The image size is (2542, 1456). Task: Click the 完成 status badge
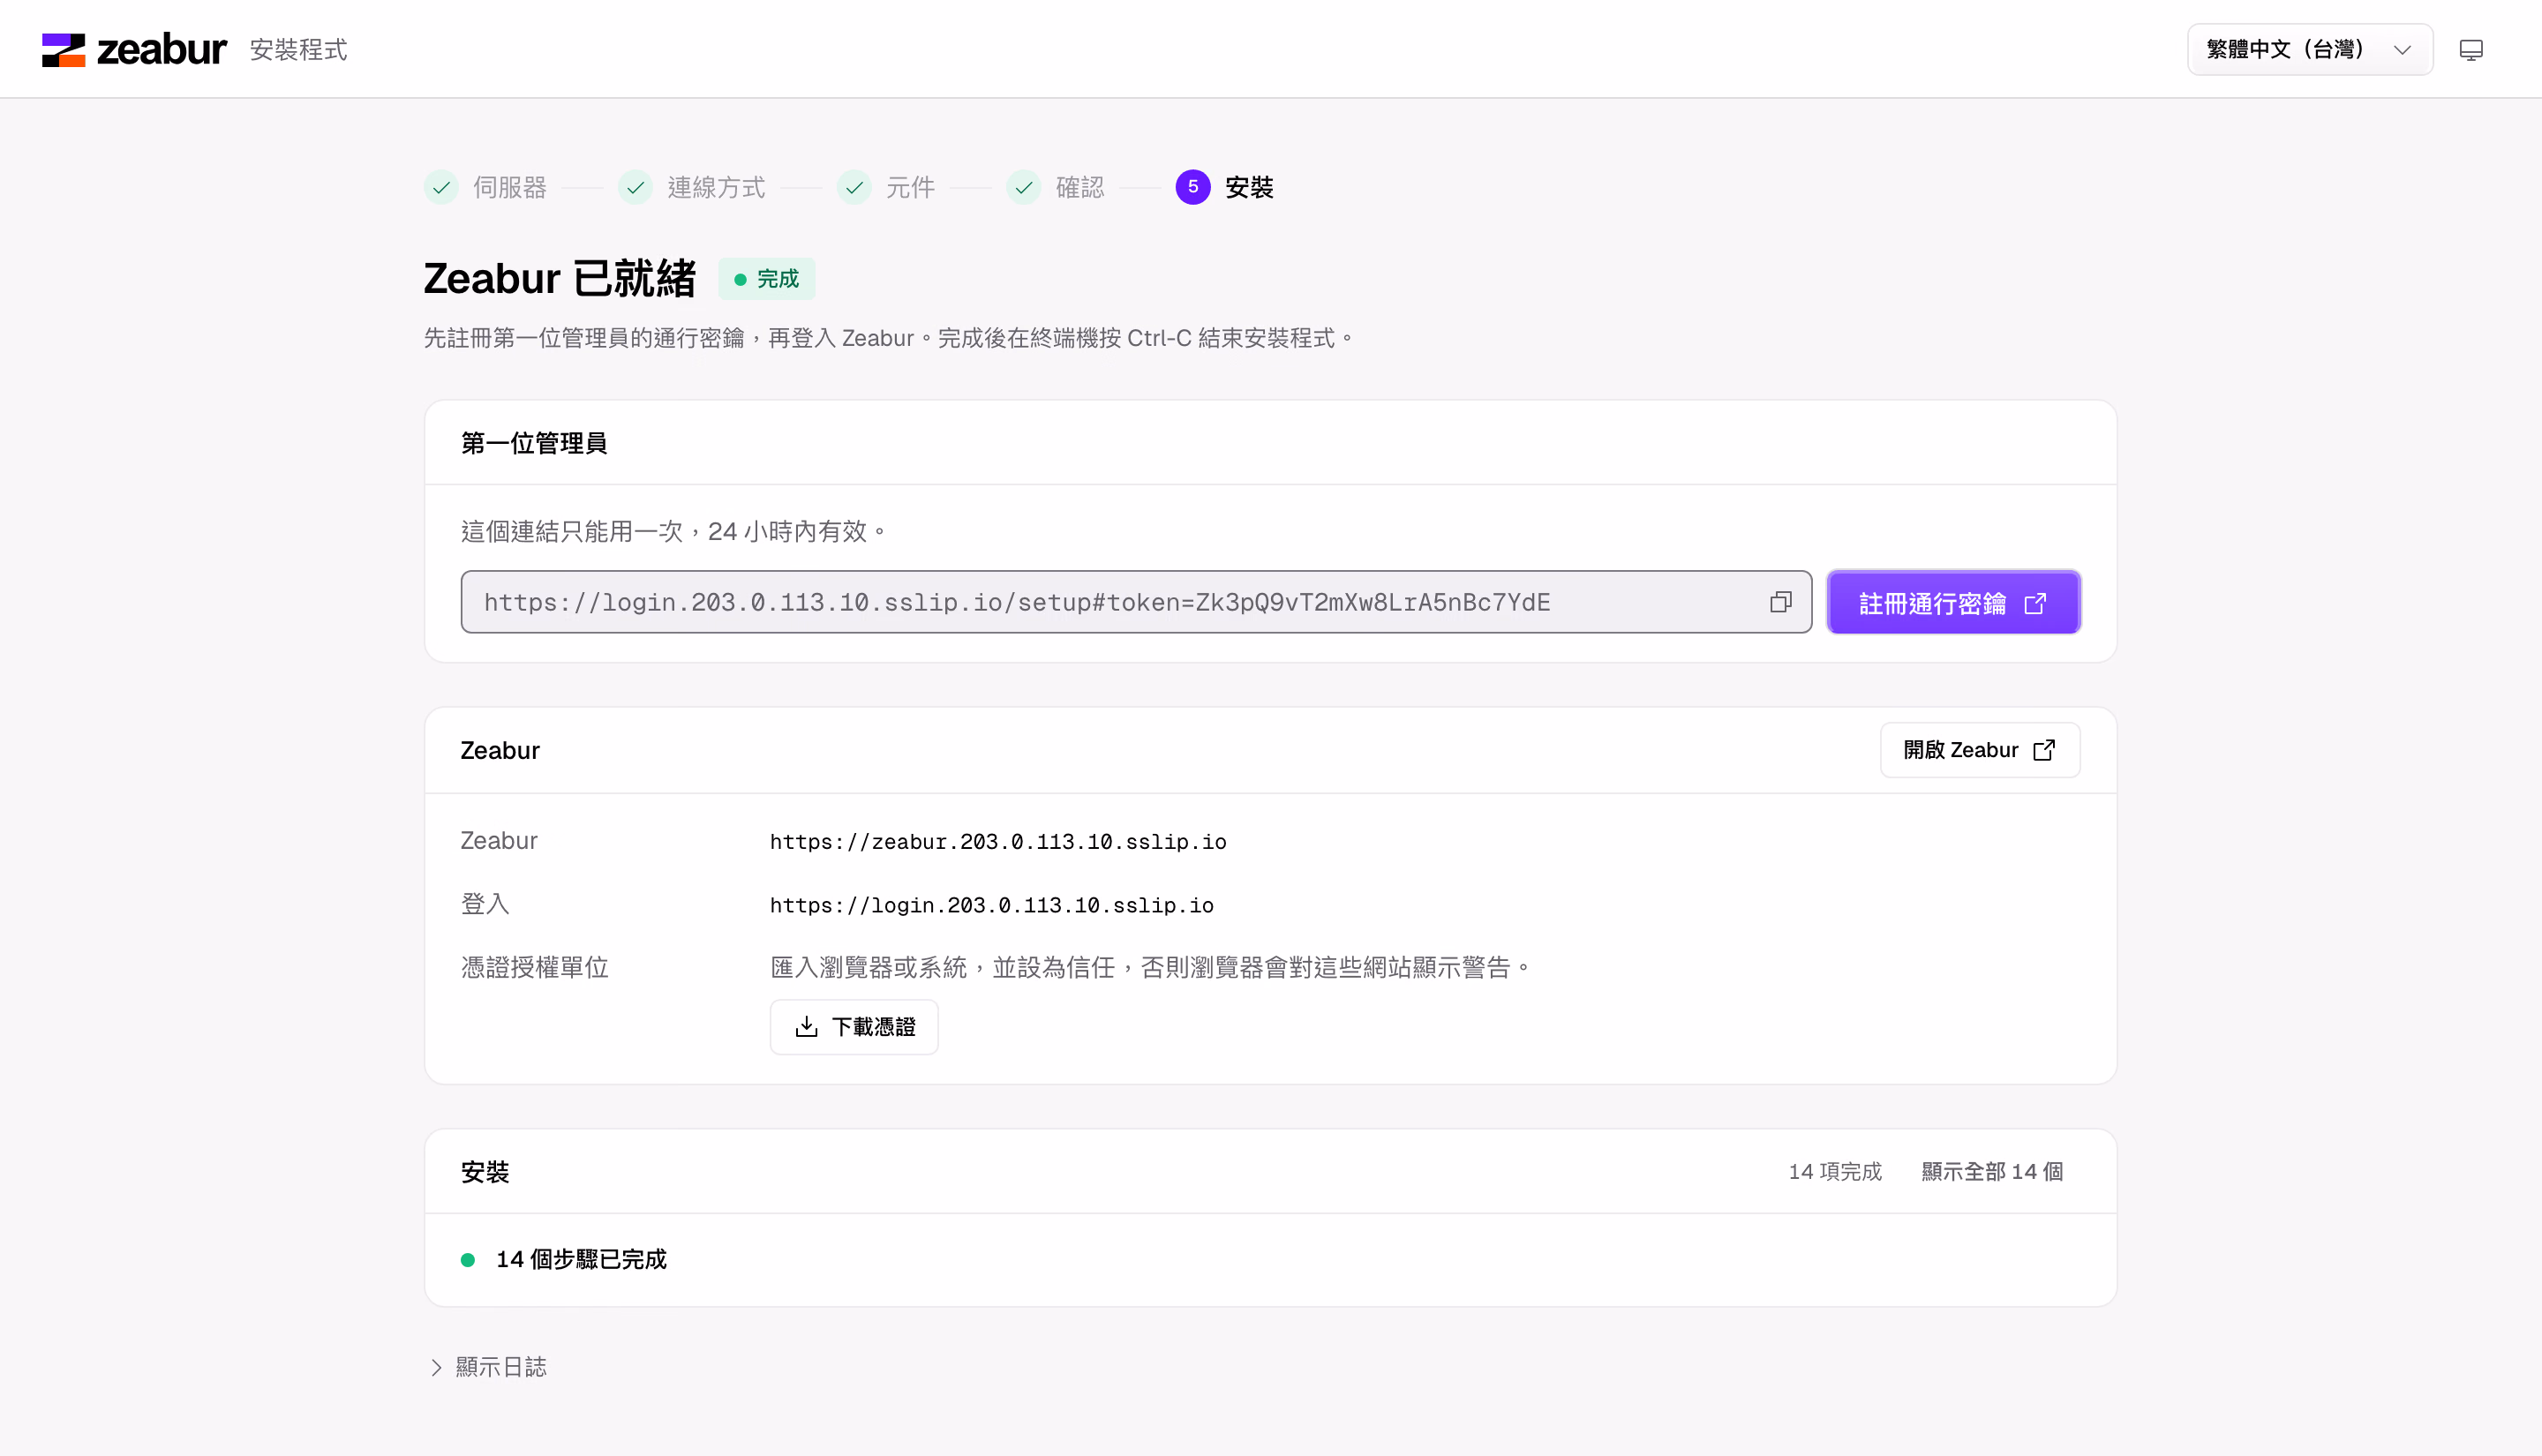coord(767,279)
